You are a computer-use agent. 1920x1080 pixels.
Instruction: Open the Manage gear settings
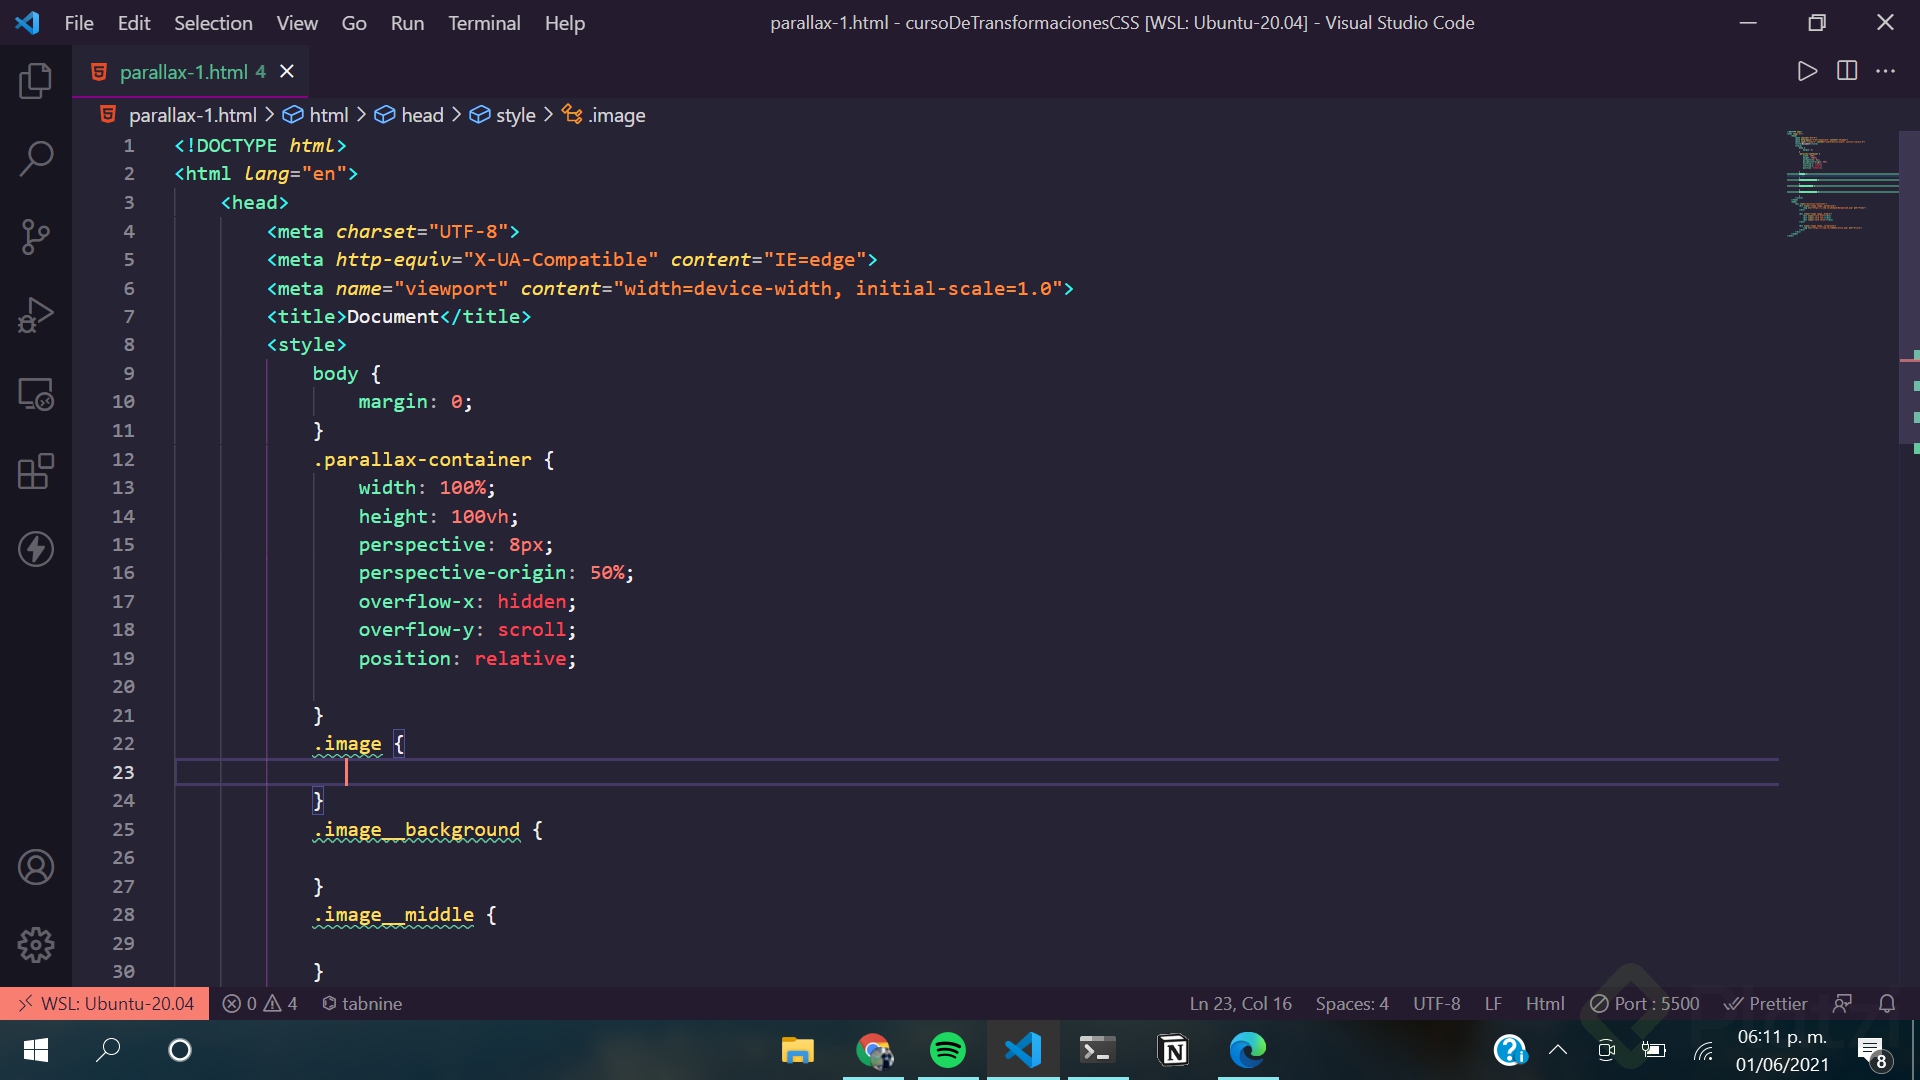[x=36, y=944]
